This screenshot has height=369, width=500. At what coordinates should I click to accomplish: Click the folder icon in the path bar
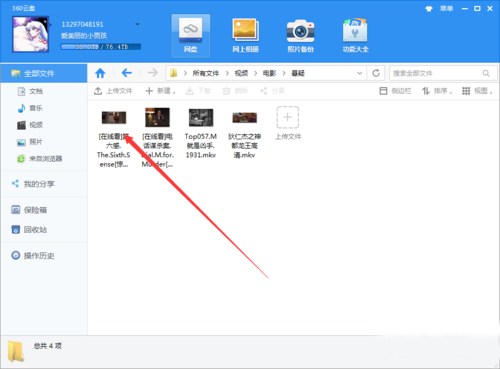pos(173,73)
